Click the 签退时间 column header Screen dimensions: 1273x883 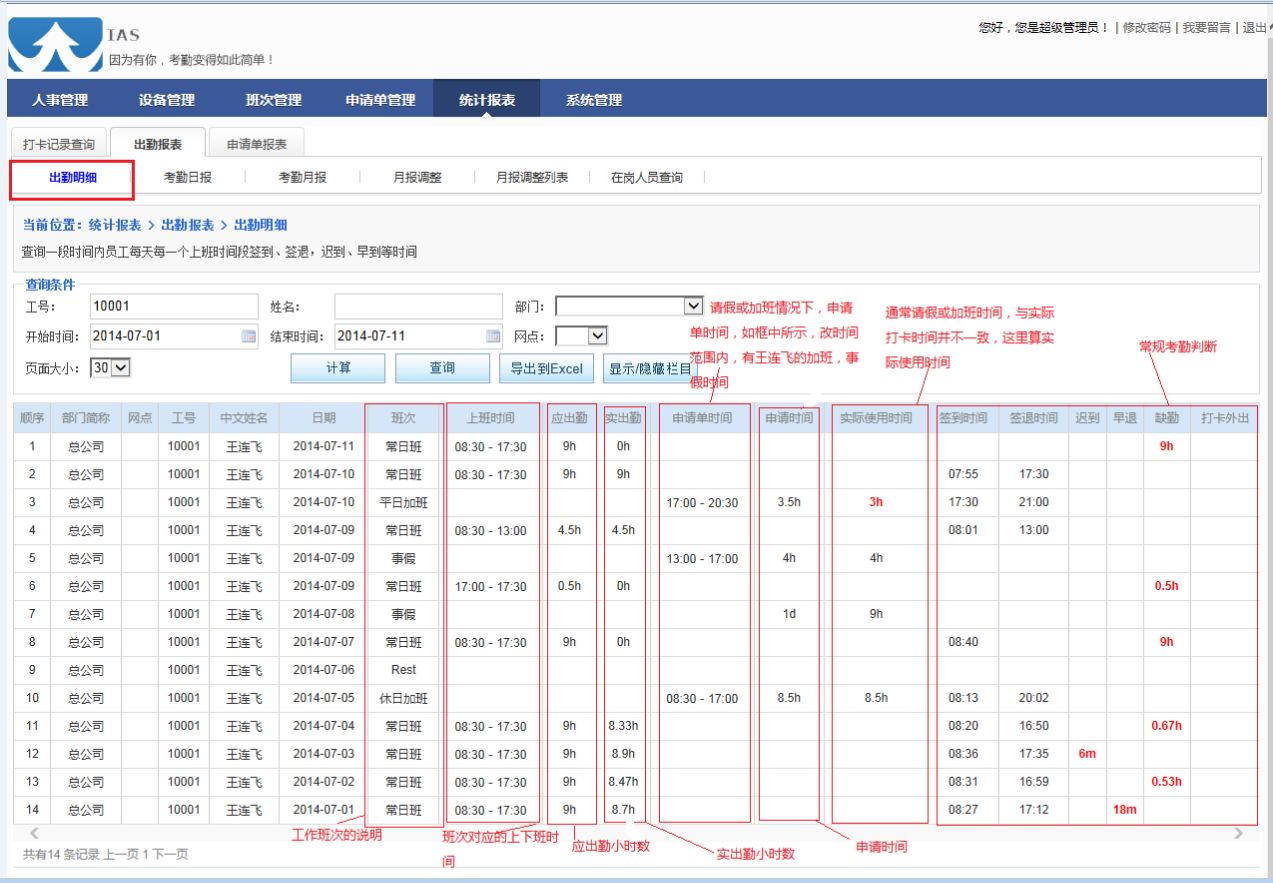coord(1033,418)
